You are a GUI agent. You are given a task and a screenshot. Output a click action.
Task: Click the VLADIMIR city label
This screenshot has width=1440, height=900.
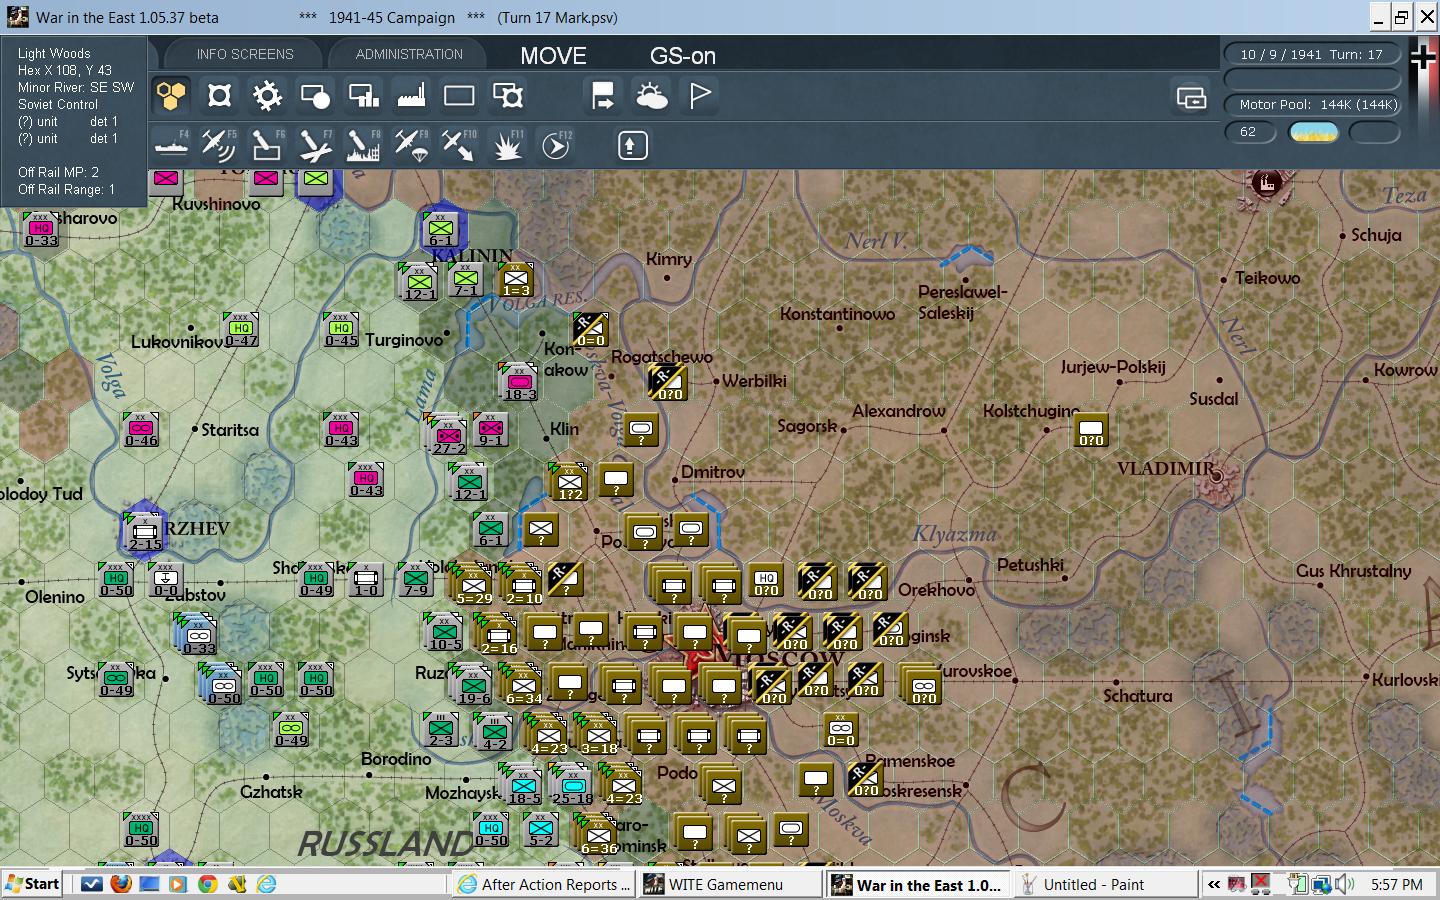tap(1165, 468)
